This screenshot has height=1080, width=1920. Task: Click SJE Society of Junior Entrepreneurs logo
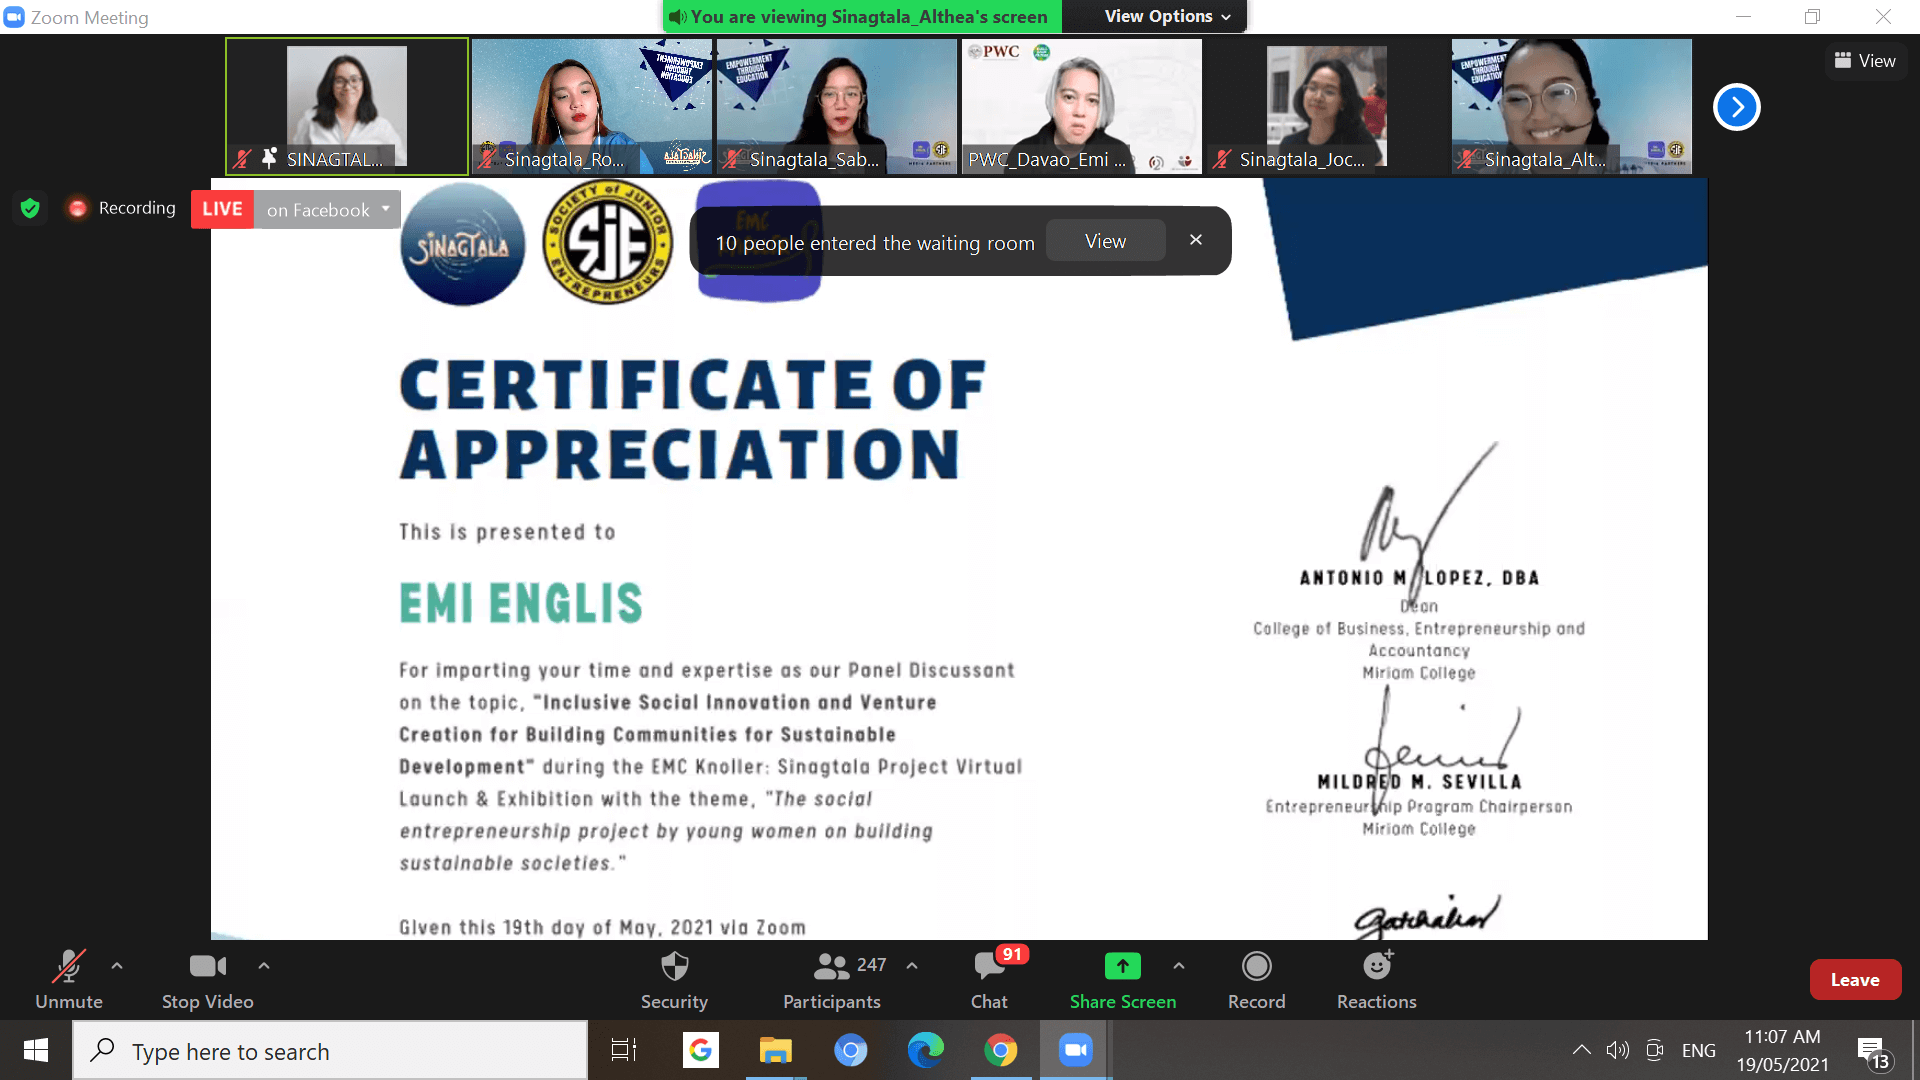(x=607, y=242)
